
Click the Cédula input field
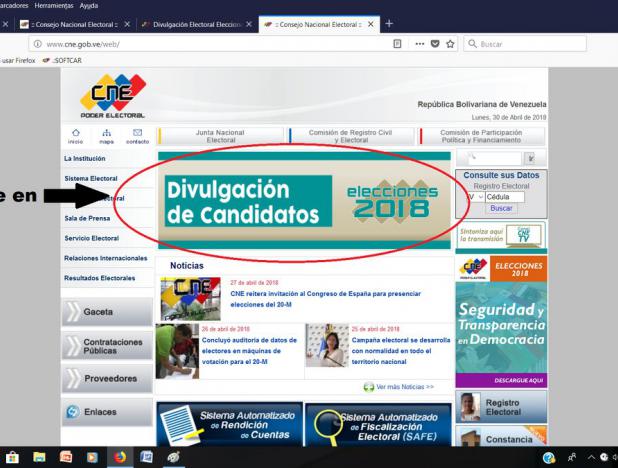pos(506,197)
